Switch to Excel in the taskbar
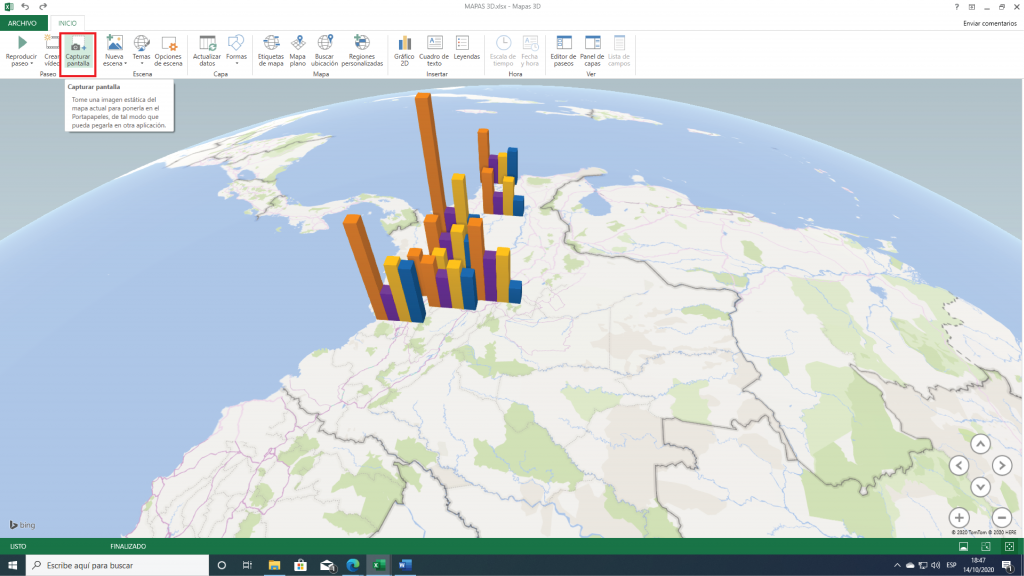The image size is (1024, 576). point(379,566)
